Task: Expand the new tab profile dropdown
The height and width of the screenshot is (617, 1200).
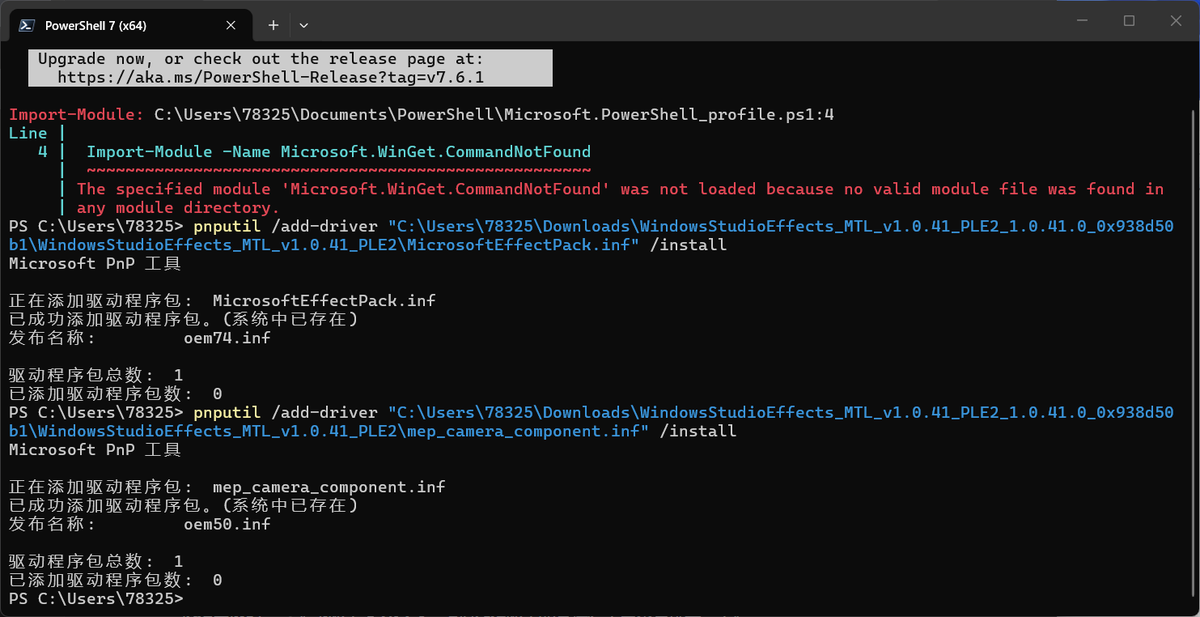Action: [304, 24]
